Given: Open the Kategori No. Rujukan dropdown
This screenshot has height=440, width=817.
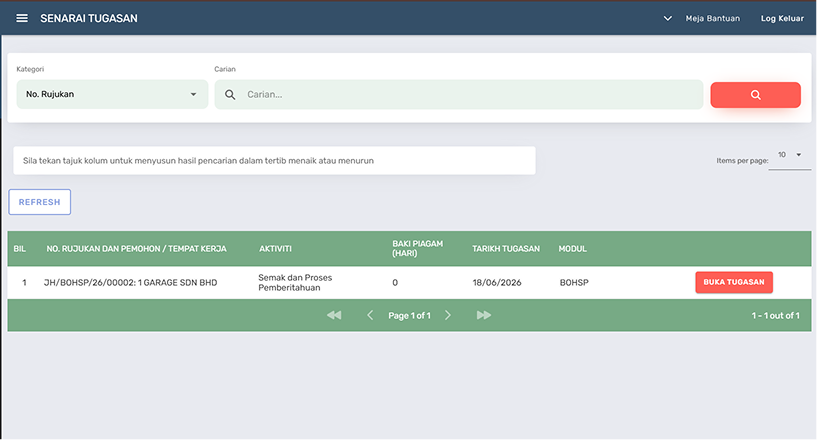Looking at the screenshot, I should [112, 94].
